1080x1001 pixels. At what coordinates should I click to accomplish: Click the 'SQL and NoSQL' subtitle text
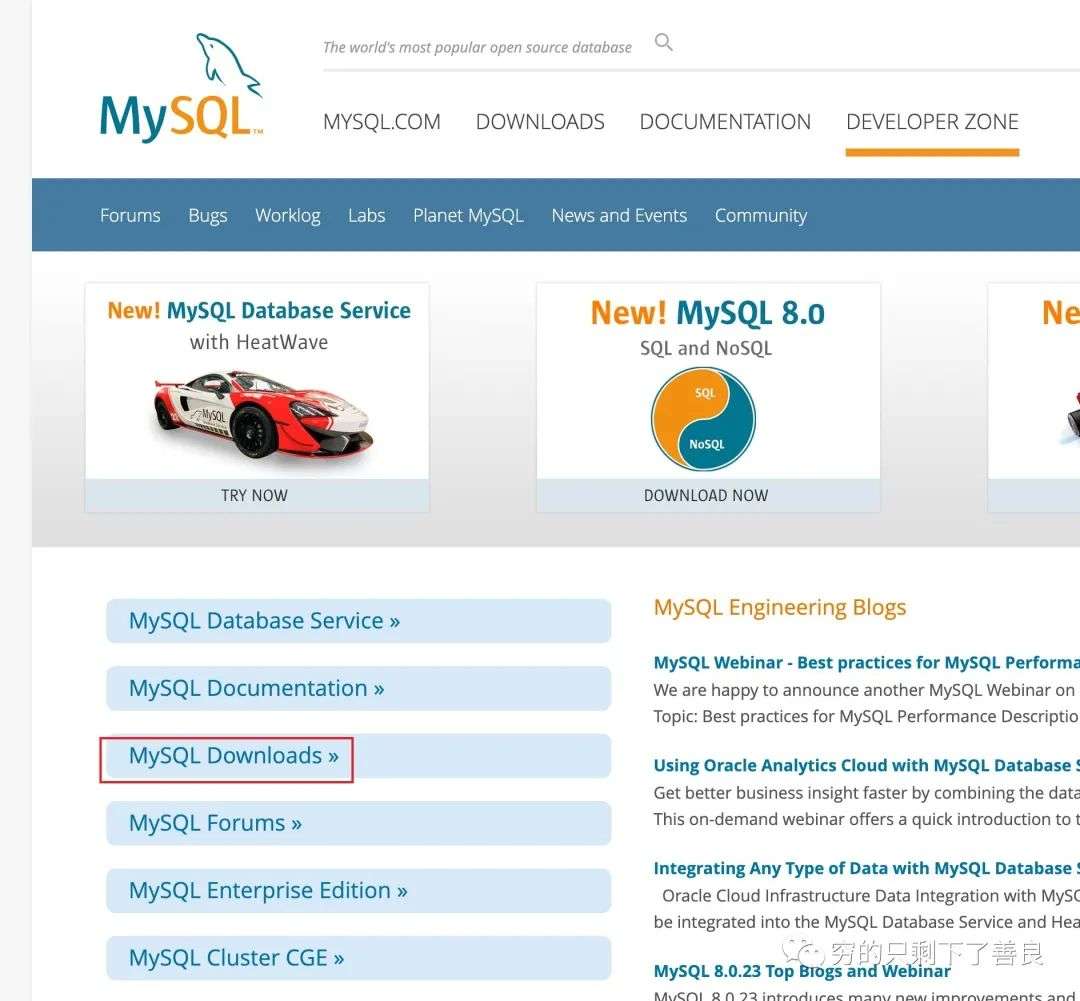tap(706, 349)
